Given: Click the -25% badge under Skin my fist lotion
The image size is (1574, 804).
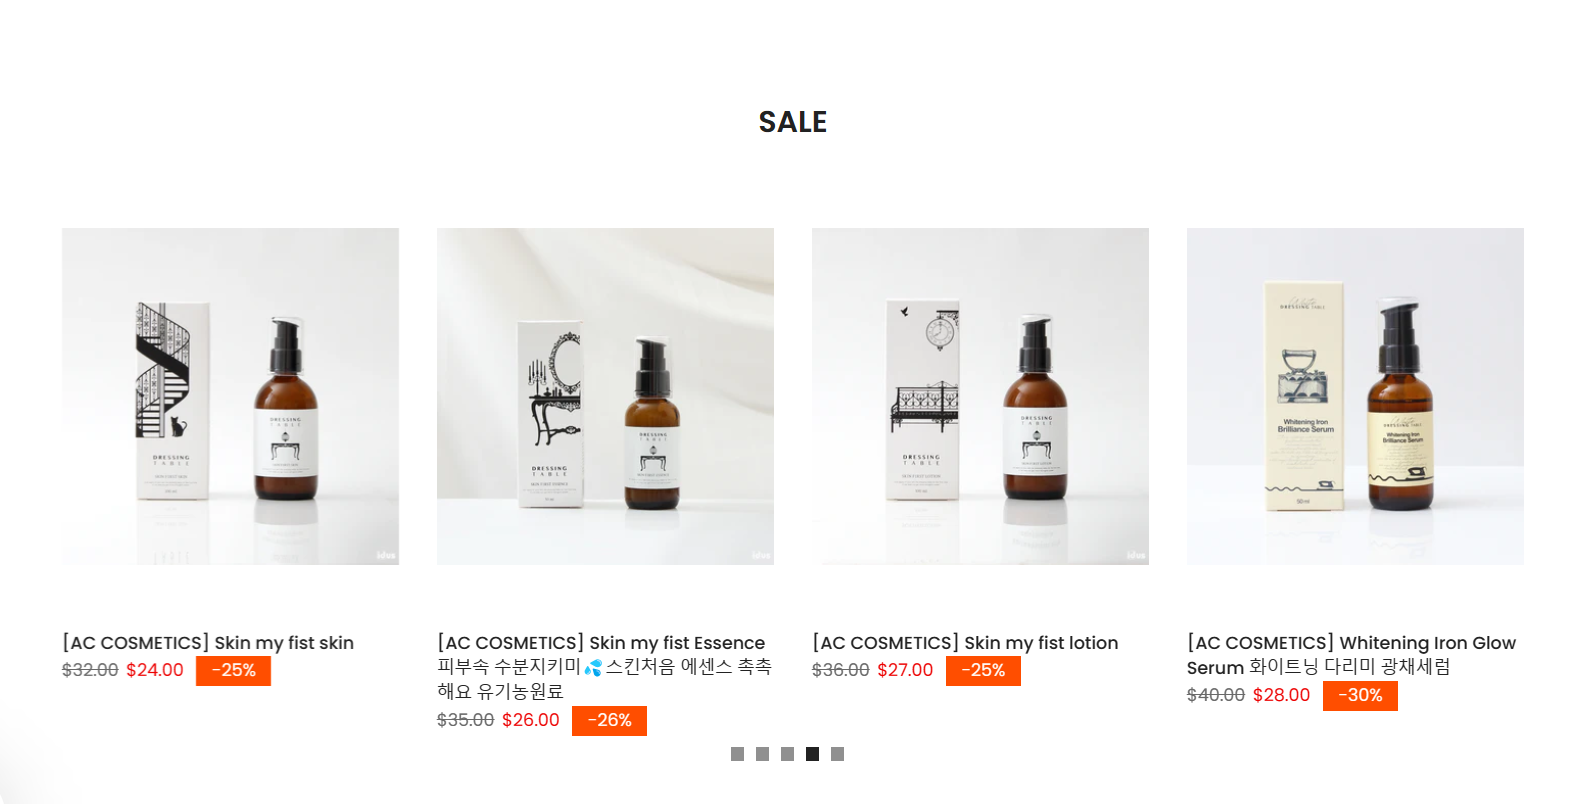Looking at the screenshot, I should click(x=983, y=671).
